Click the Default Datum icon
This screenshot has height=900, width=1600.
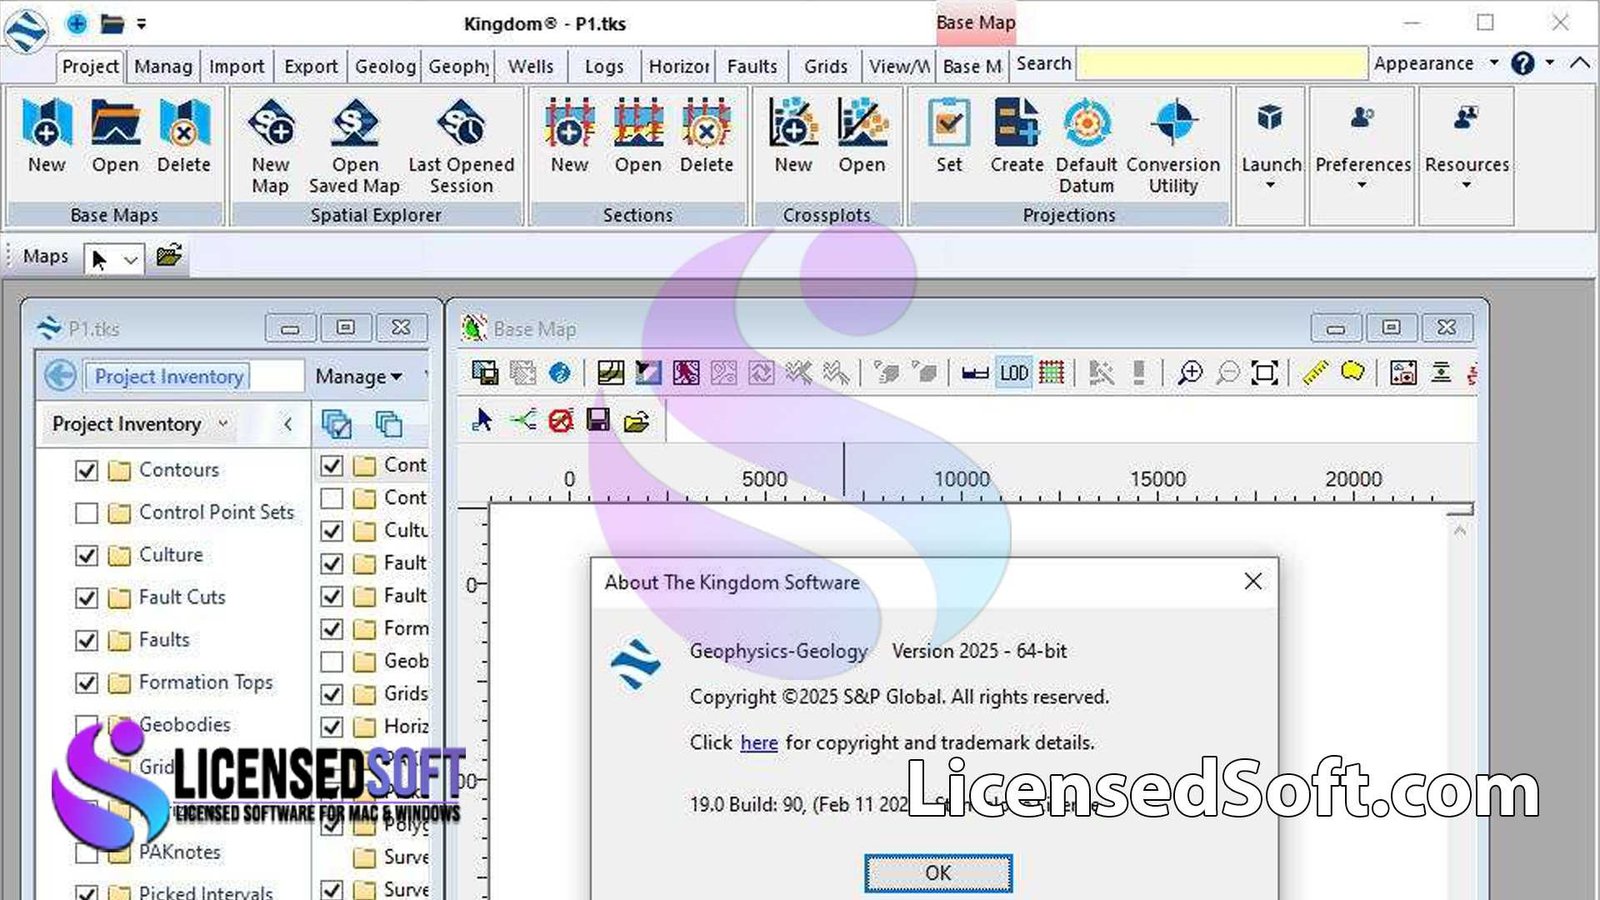pyautogui.click(x=1086, y=124)
